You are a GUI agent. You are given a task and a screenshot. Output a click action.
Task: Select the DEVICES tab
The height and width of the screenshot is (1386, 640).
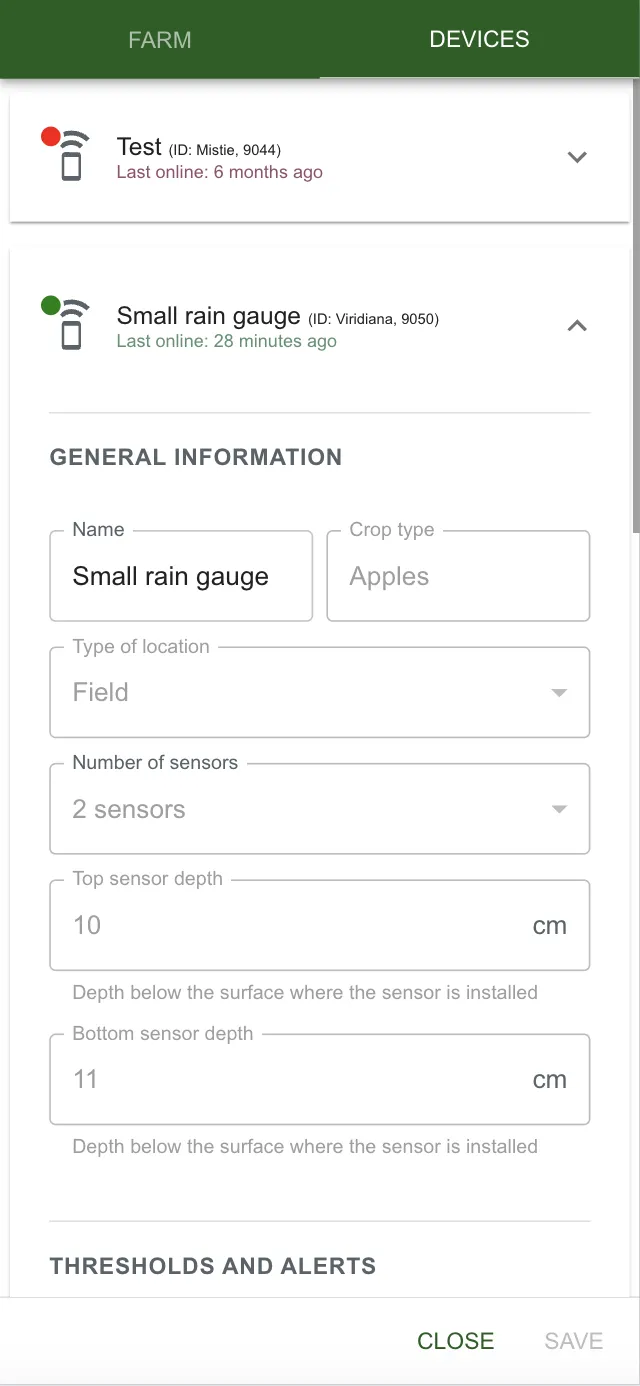coord(479,40)
